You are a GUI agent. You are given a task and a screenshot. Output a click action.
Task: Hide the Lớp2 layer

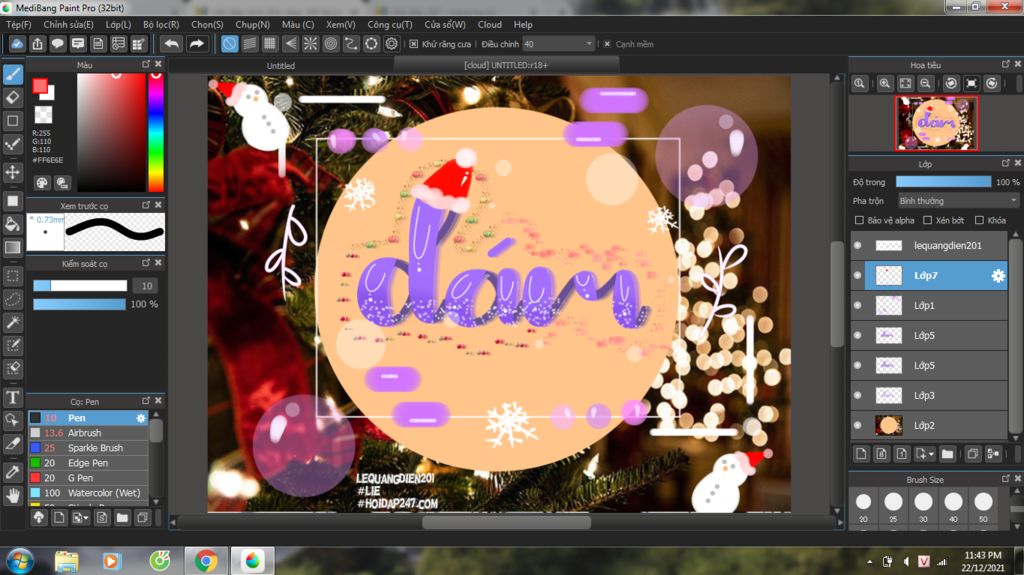point(857,425)
